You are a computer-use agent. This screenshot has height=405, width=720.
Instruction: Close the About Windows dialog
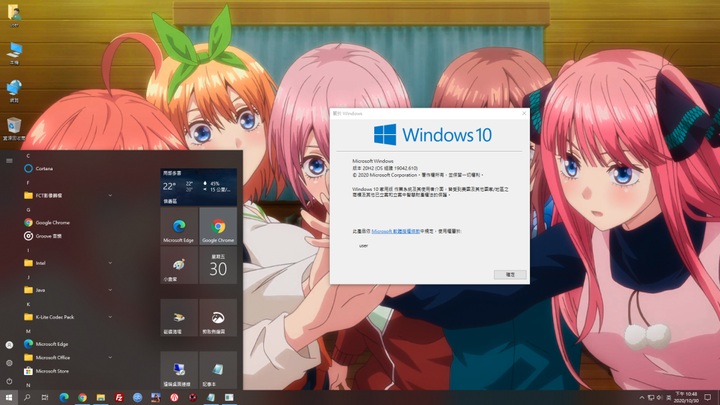pos(524,113)
